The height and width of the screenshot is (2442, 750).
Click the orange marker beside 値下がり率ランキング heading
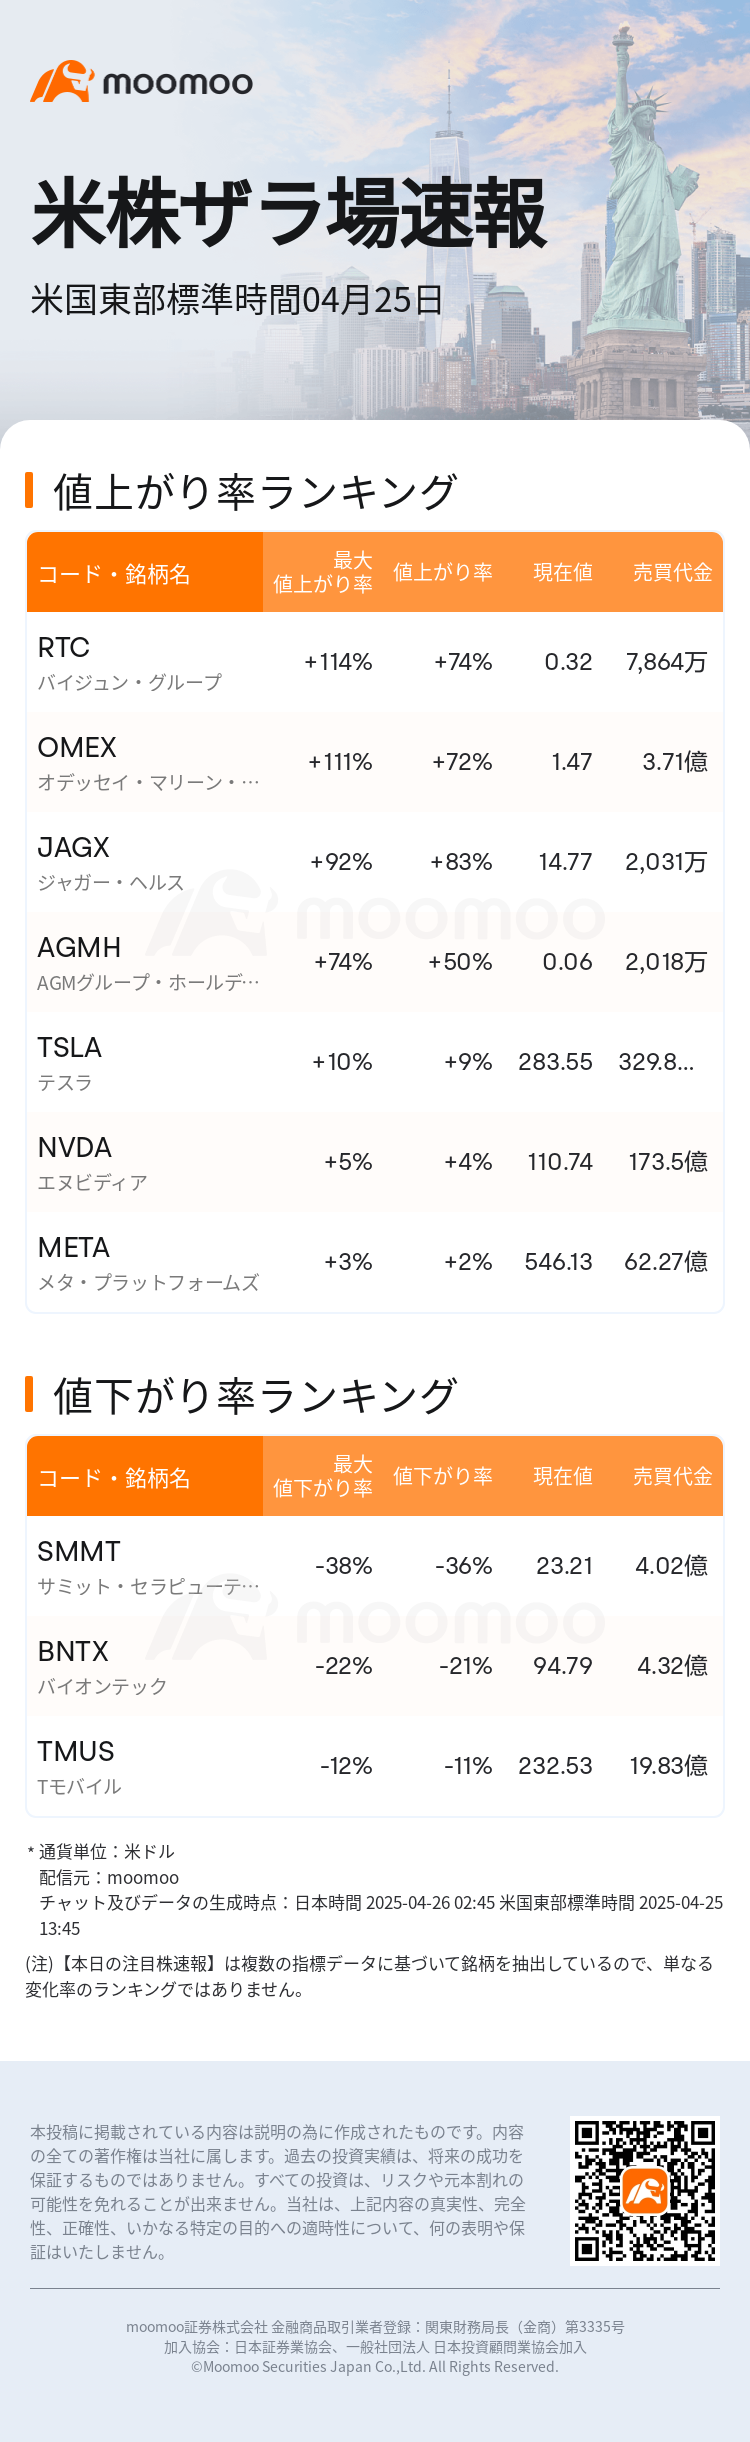(29, 1395)
